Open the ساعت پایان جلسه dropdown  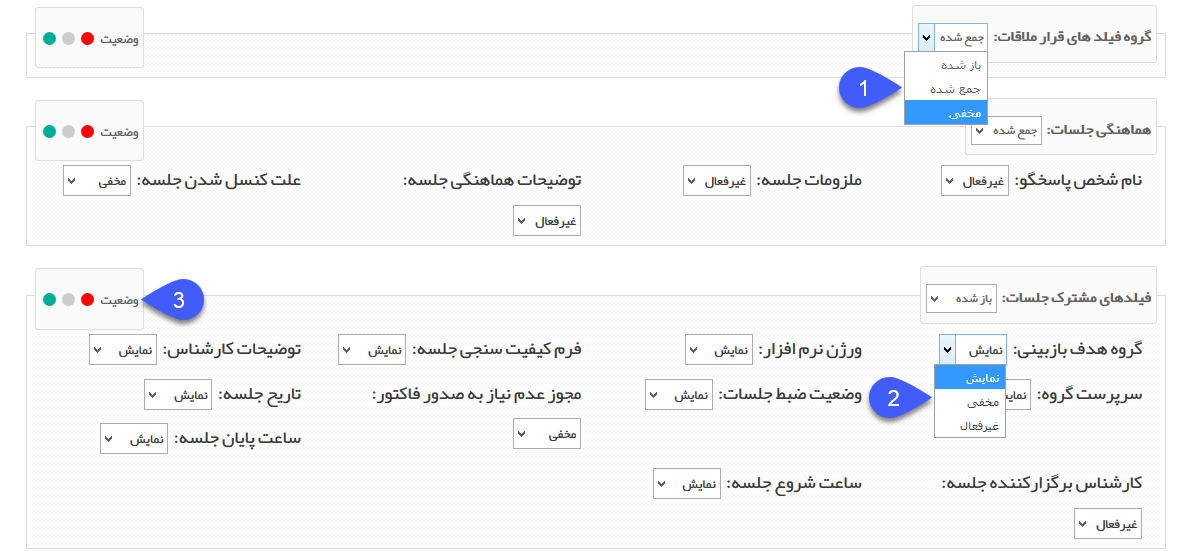133,440
